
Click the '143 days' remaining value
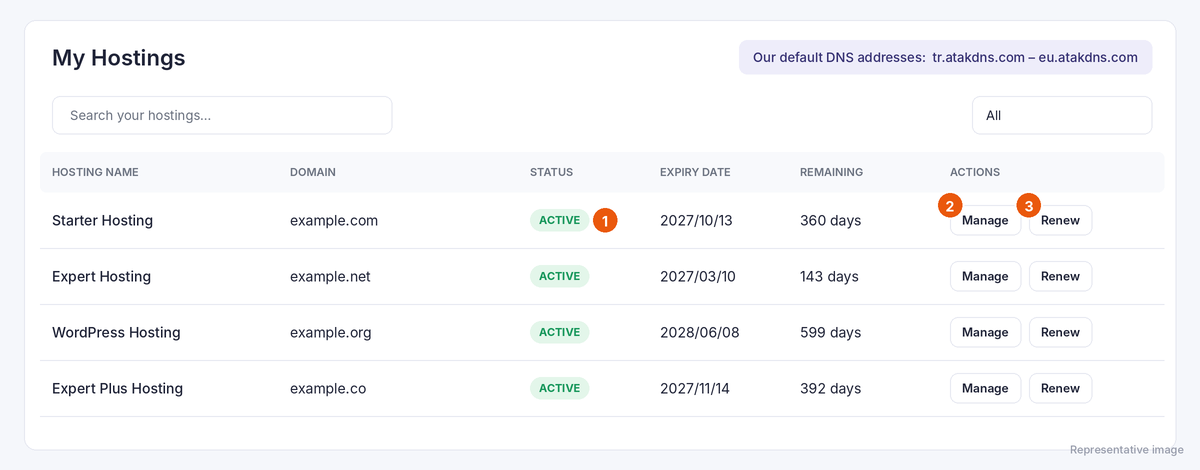coord(829,276)
